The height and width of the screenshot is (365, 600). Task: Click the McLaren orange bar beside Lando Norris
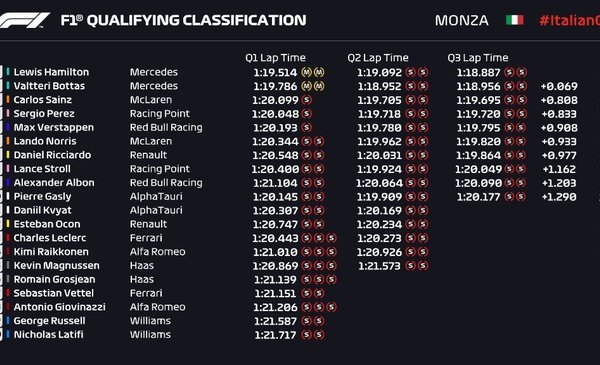[x=8, y=141]
